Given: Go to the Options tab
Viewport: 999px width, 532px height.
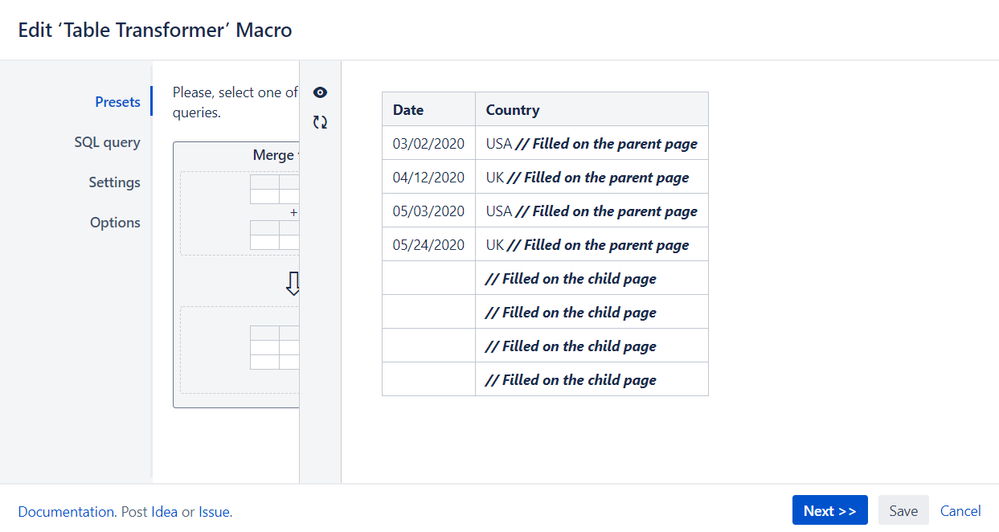Looking at the screenshot, I should coord(115,222).
